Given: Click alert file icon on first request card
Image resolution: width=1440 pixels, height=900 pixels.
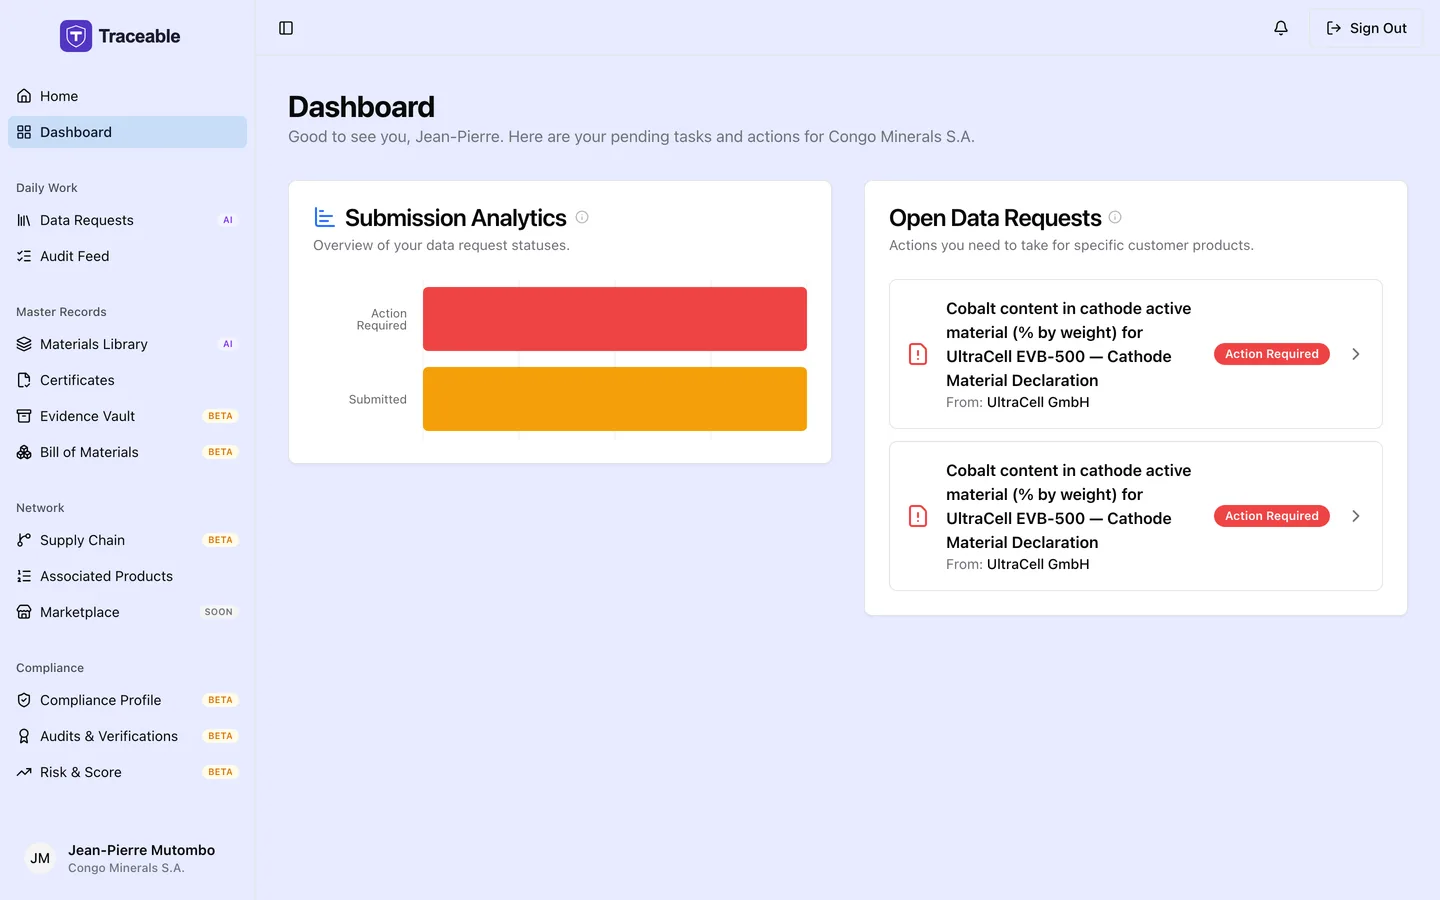Looking at the screenshot, I should point(918,354).
